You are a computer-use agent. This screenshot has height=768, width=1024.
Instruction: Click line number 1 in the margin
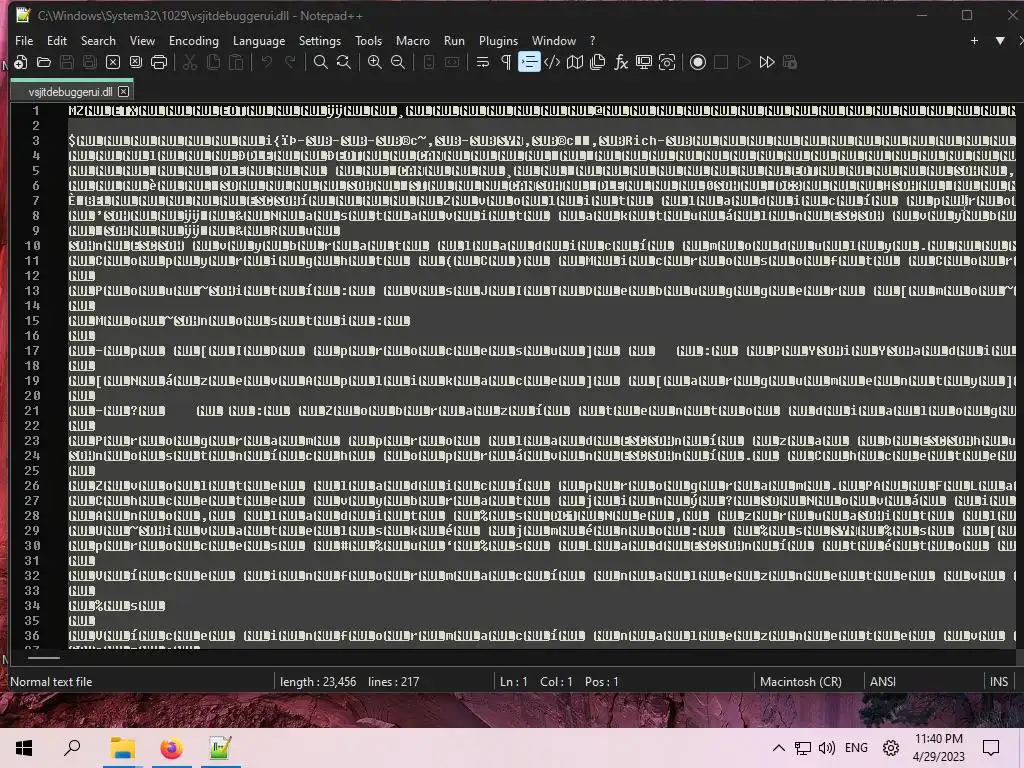click(36, 110)
